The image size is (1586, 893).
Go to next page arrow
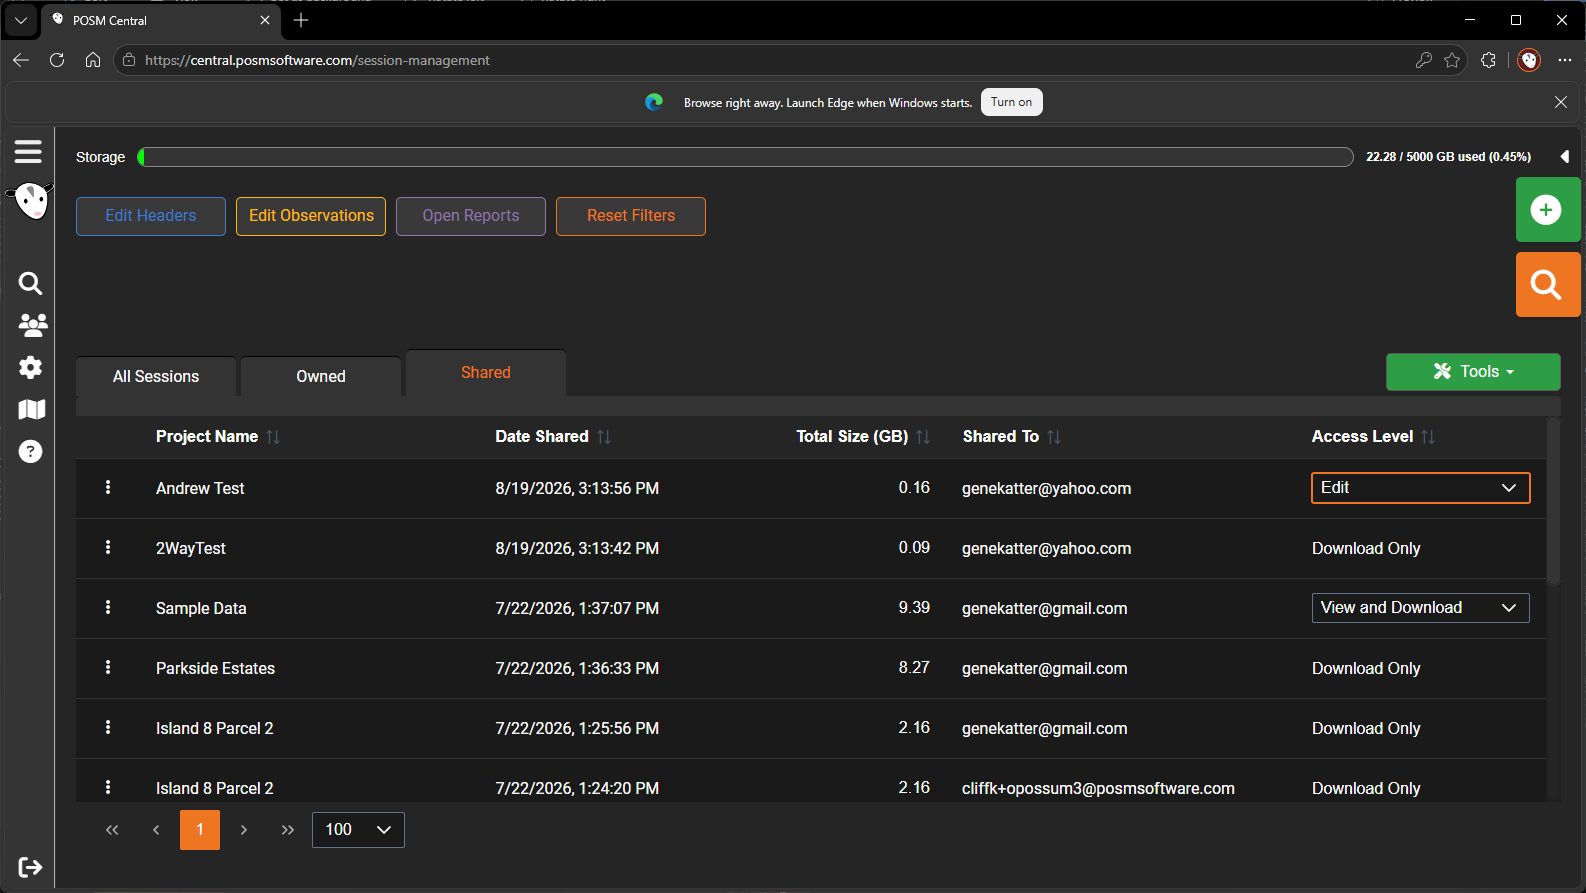tap(244, 830)
